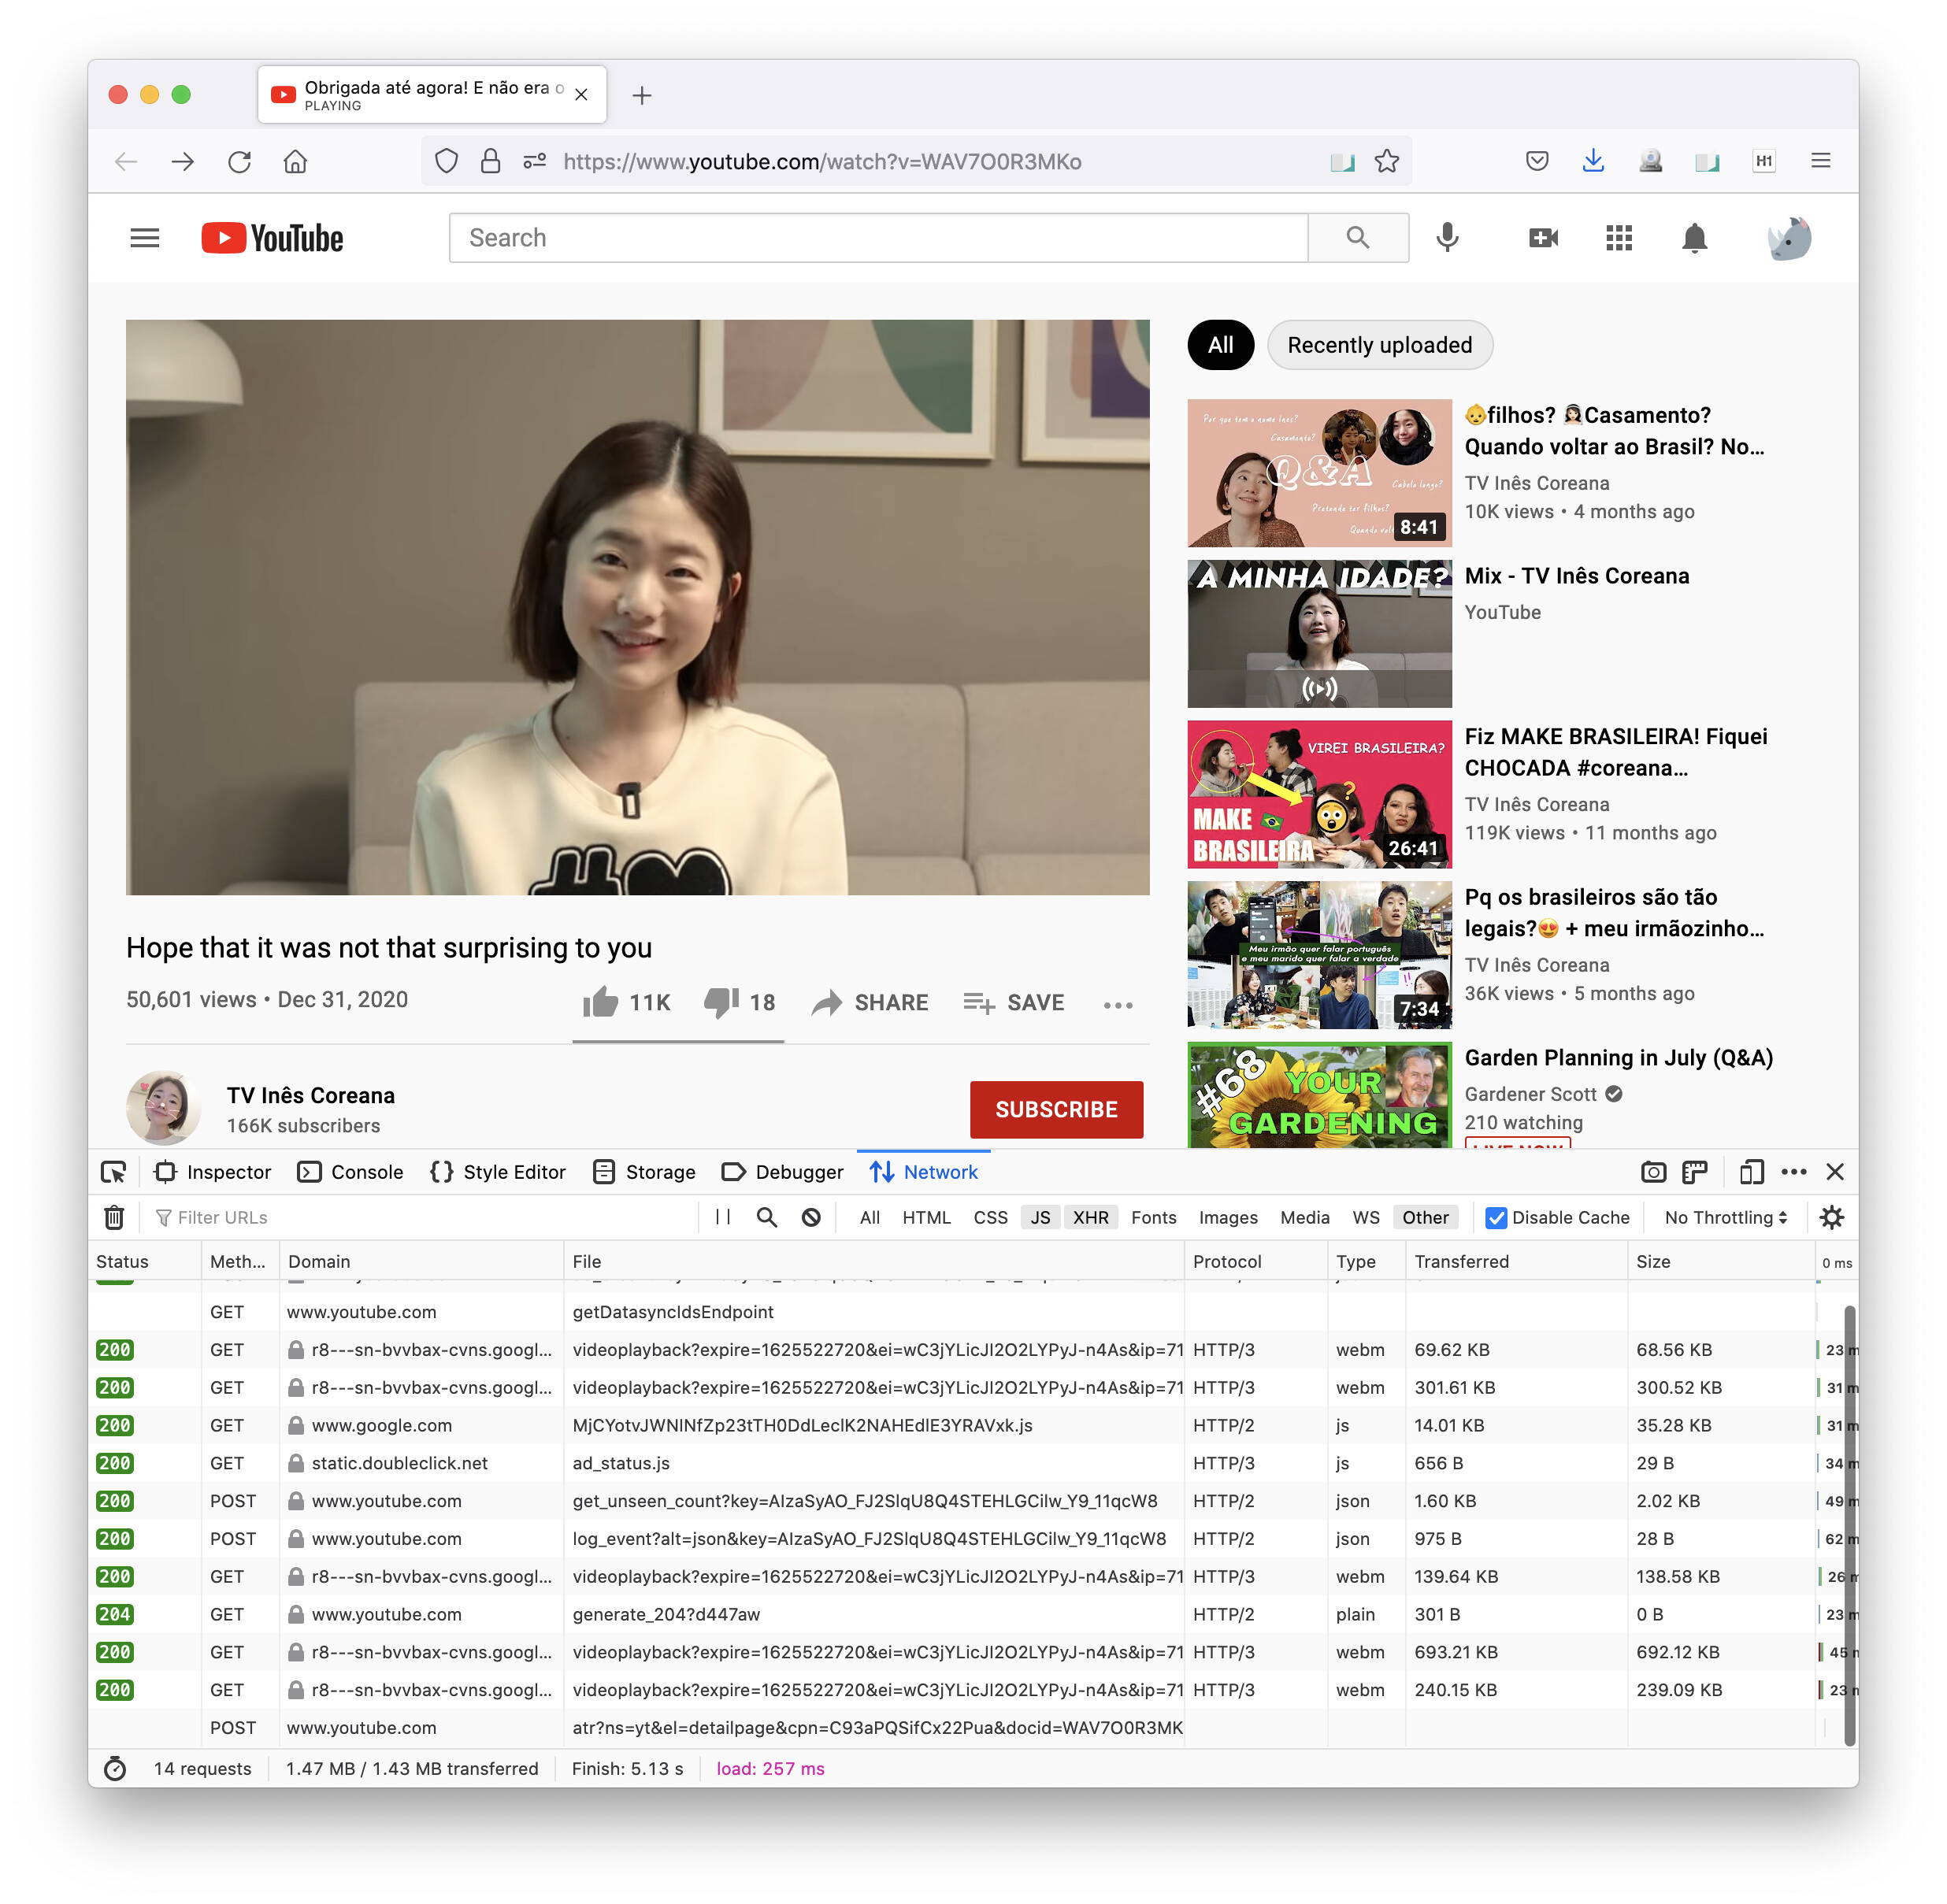Screen dimensions: 1947x1904
Task: Open the Firefox downloads panel
Action: 1593,161
